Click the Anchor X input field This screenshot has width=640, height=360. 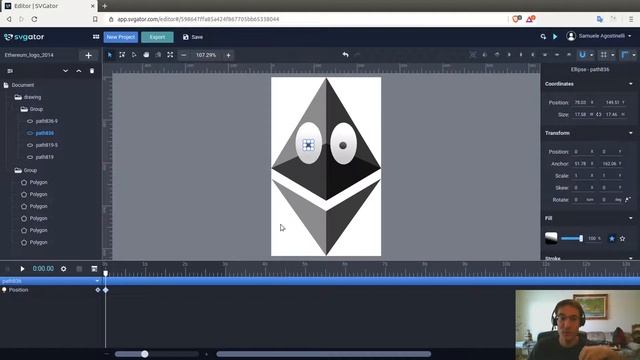[x=583, y=164]
